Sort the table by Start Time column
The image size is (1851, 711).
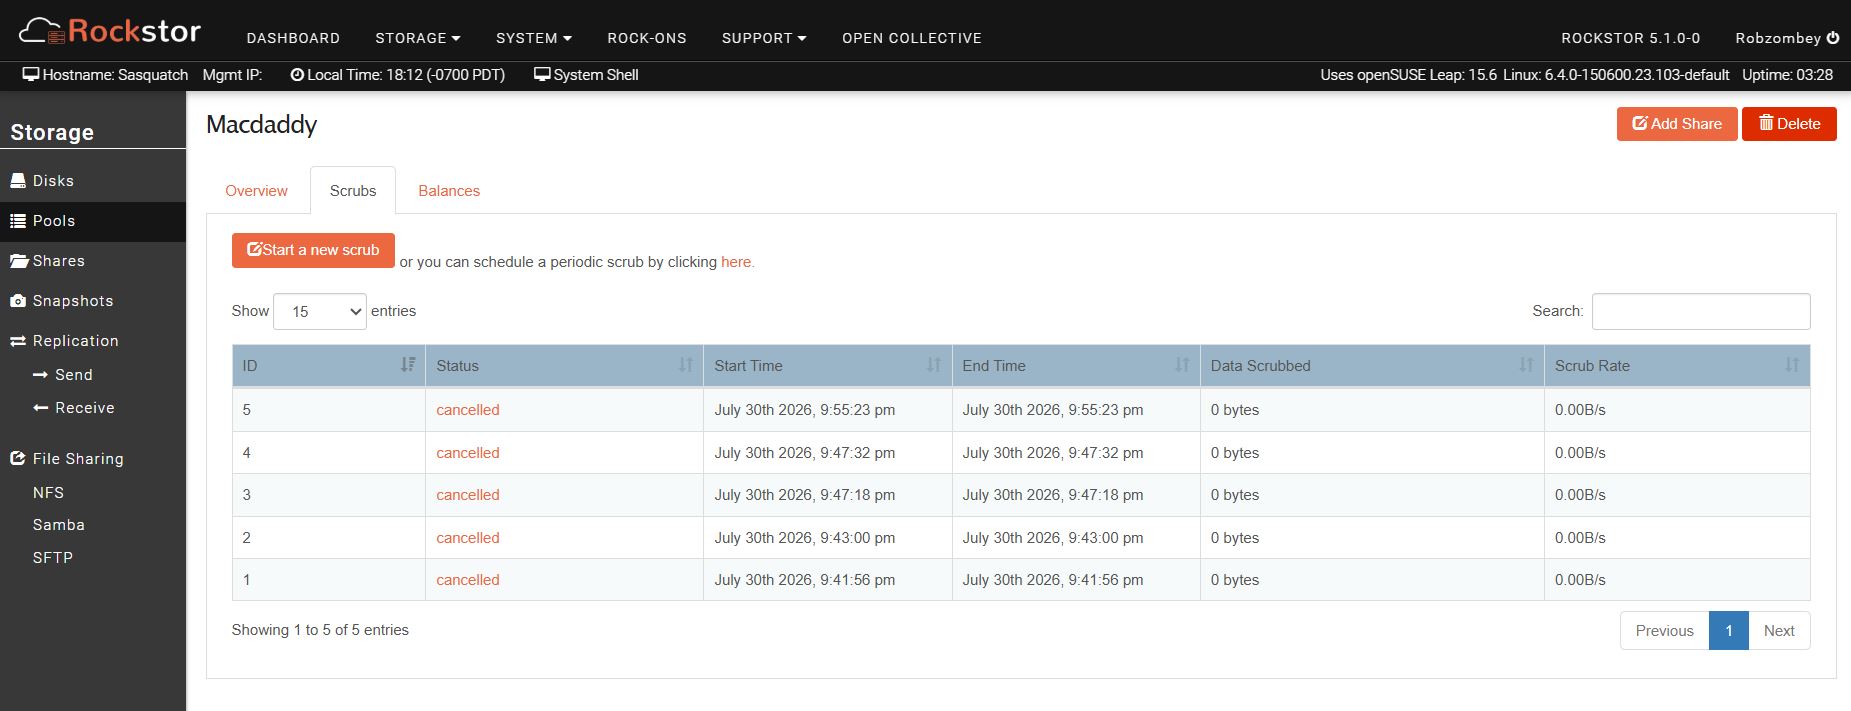point(828,366)
